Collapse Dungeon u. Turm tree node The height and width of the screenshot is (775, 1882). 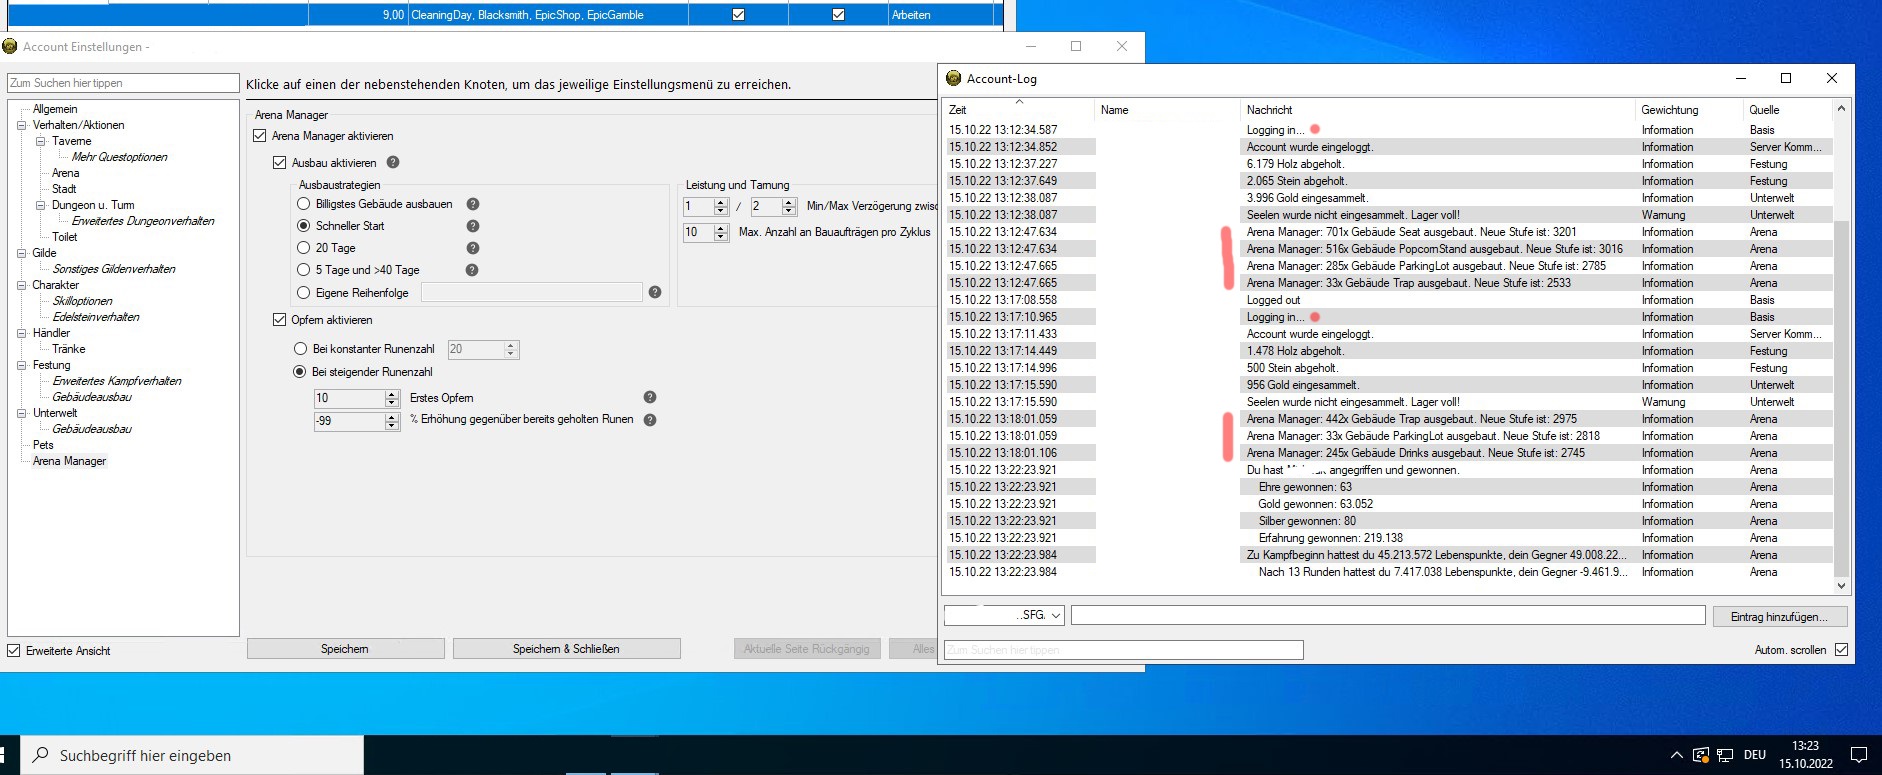[x=41, y=205]
